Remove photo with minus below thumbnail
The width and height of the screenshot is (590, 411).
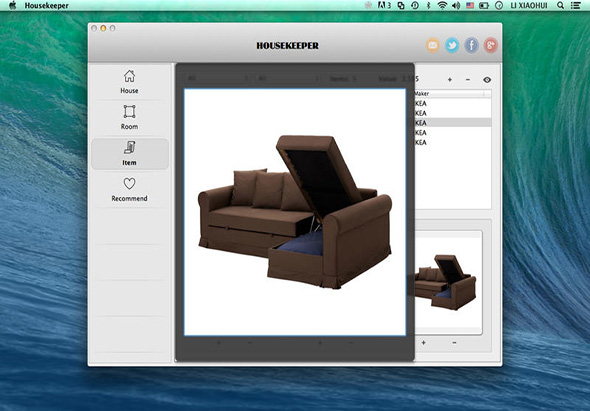pyautogui.click(x=455, y=342)
